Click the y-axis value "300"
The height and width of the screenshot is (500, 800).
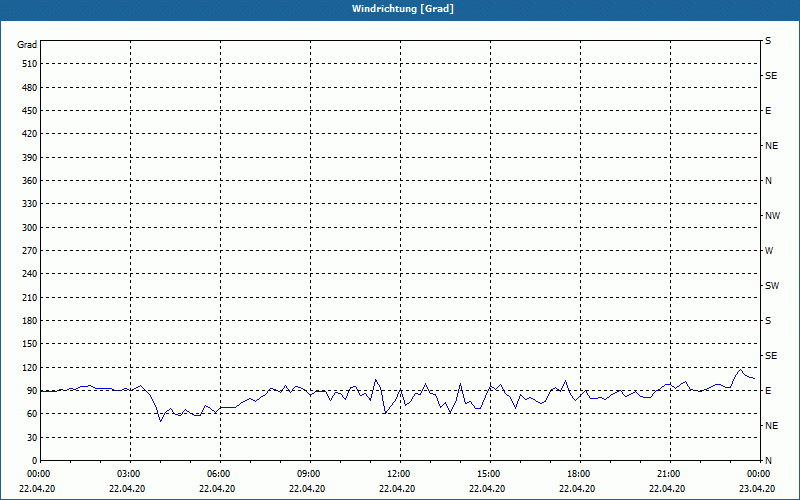(x=30, y=228)
